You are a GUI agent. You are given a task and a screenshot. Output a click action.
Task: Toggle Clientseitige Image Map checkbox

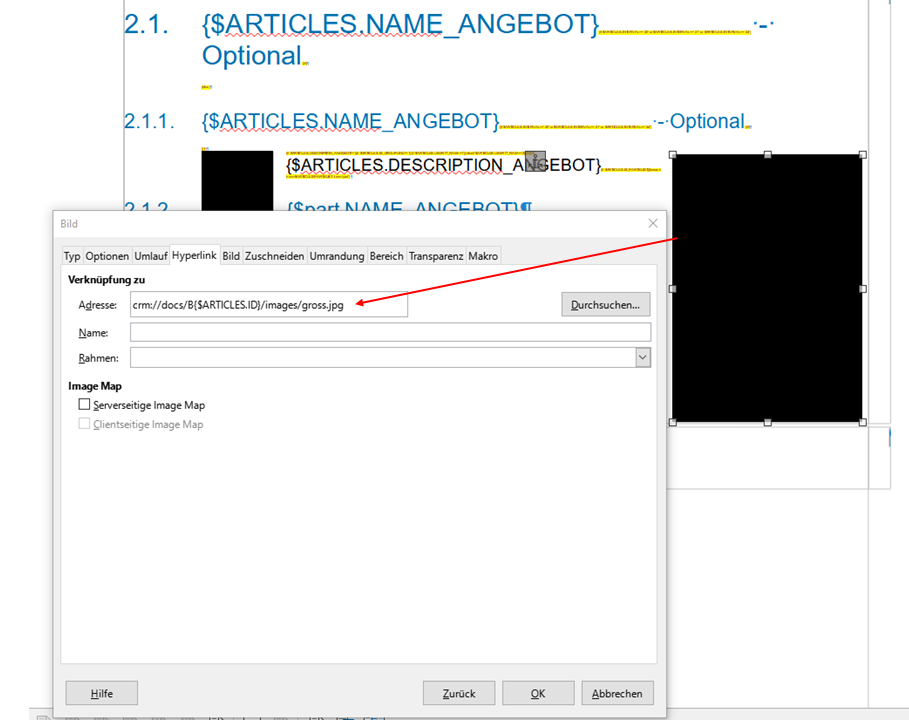click(x=84, y=424)
